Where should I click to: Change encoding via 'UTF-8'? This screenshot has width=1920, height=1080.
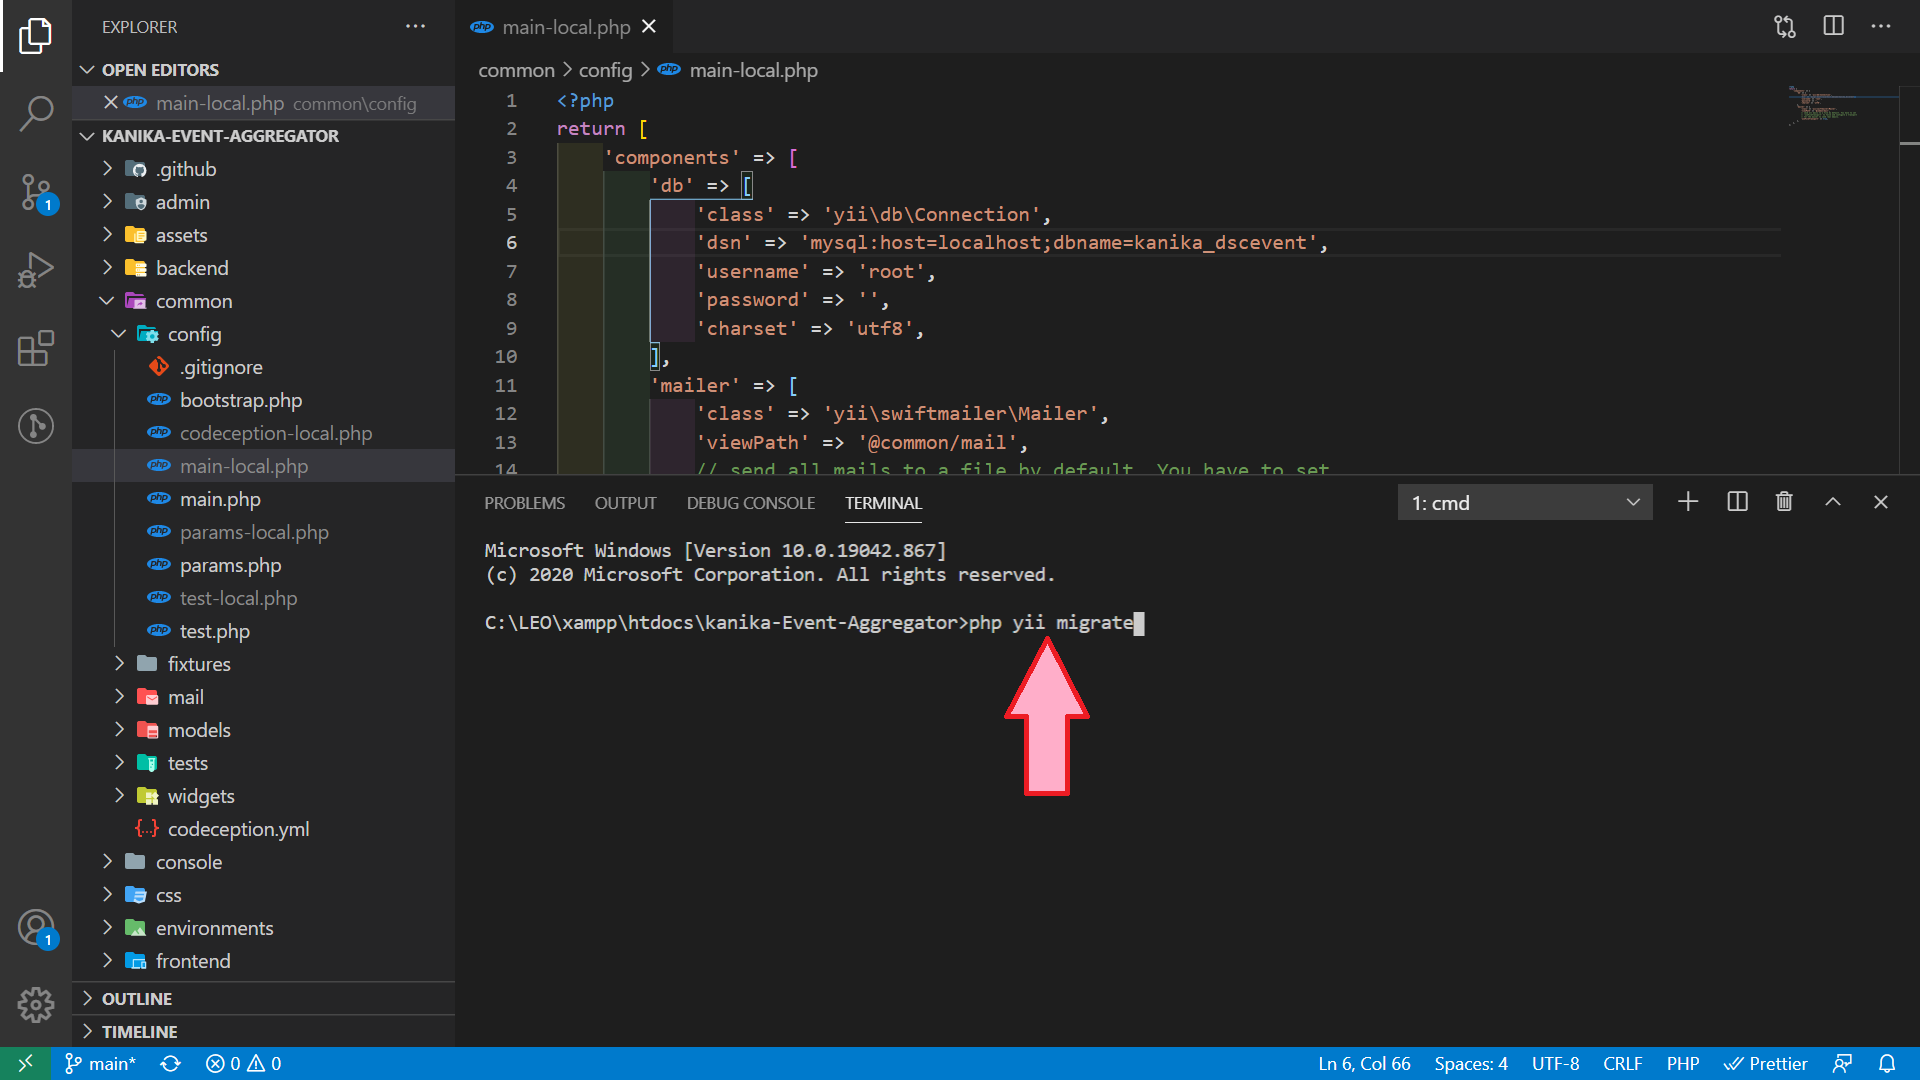point(1555,1064)
